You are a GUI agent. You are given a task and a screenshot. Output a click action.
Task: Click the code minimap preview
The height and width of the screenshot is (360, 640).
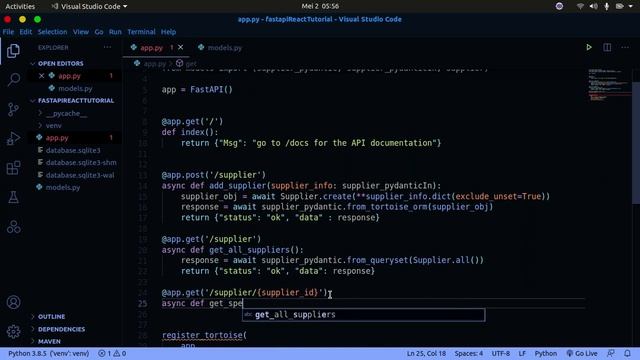coord(608,84)
